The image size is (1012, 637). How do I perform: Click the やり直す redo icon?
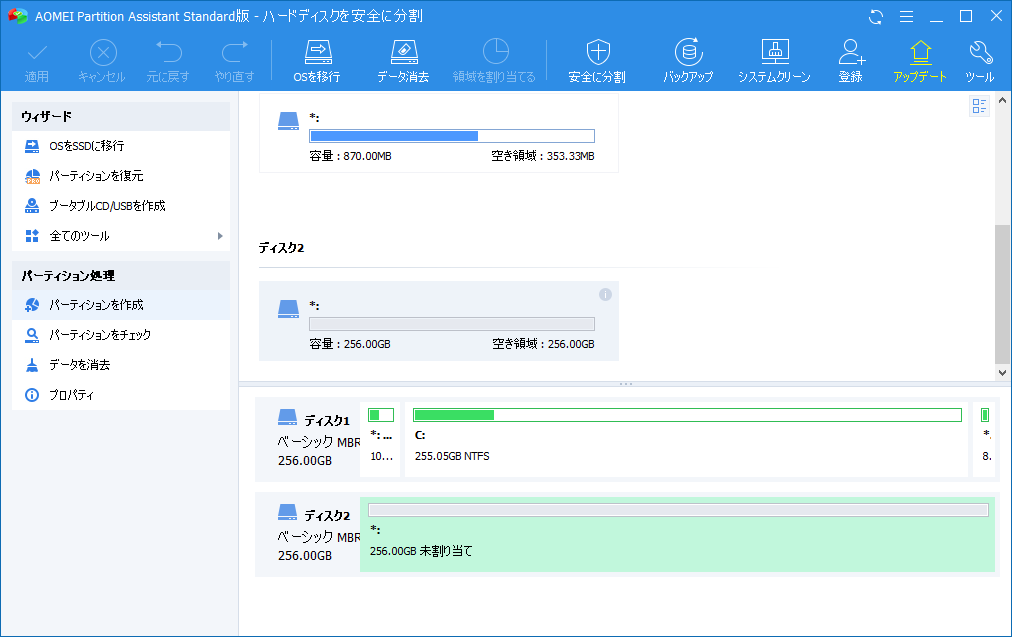234,61
